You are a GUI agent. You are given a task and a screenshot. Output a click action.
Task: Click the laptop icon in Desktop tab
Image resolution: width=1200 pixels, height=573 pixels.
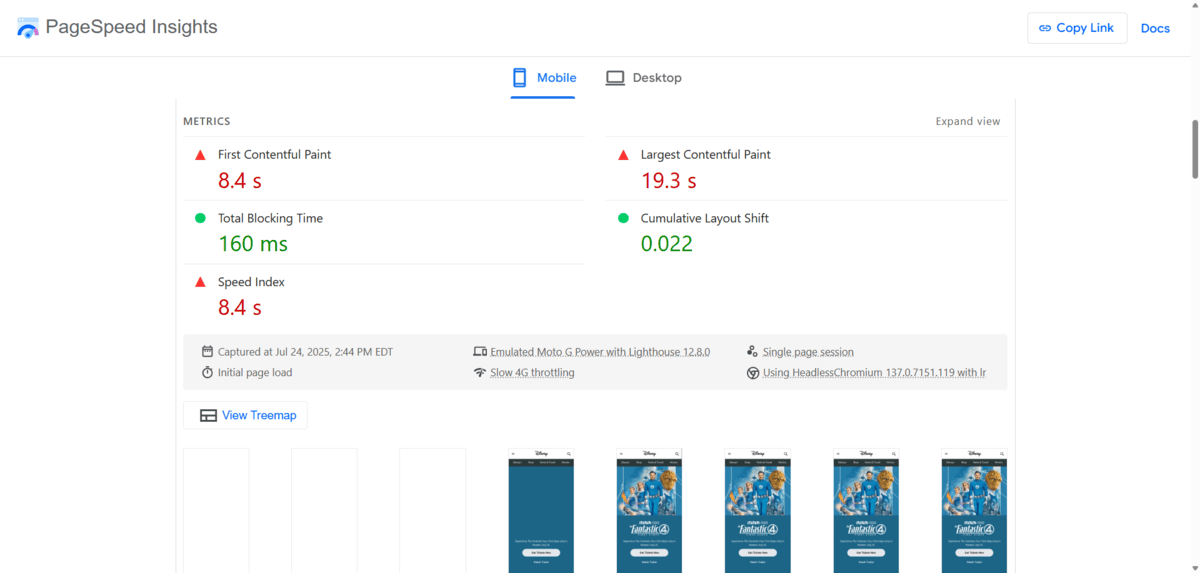pyautogui.click(x=615, y=78)
